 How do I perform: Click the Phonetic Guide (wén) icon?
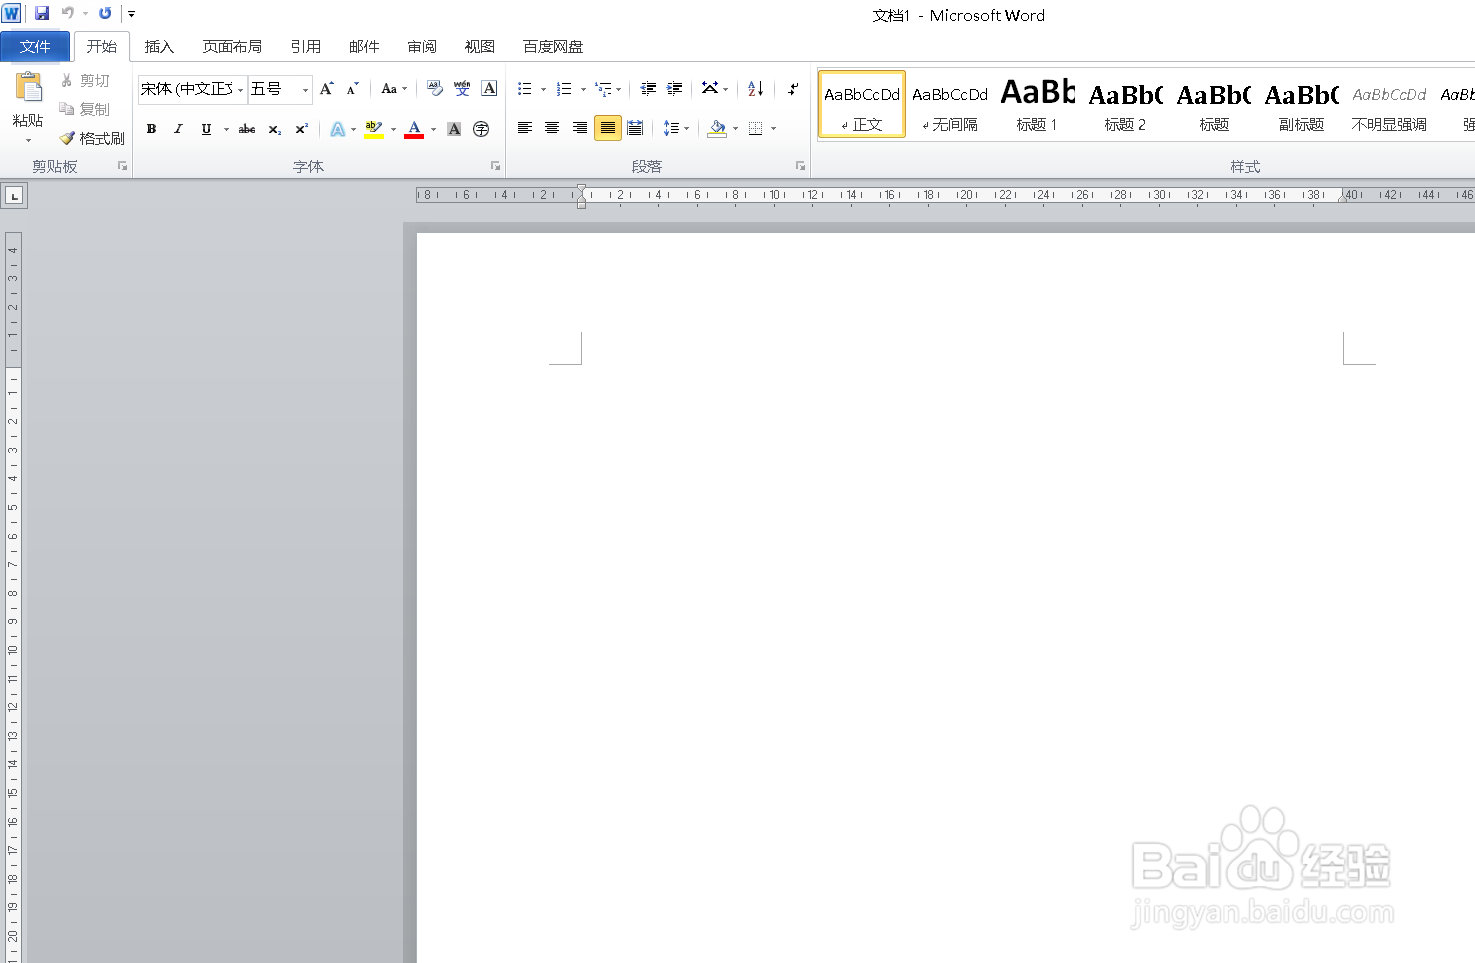461,88
